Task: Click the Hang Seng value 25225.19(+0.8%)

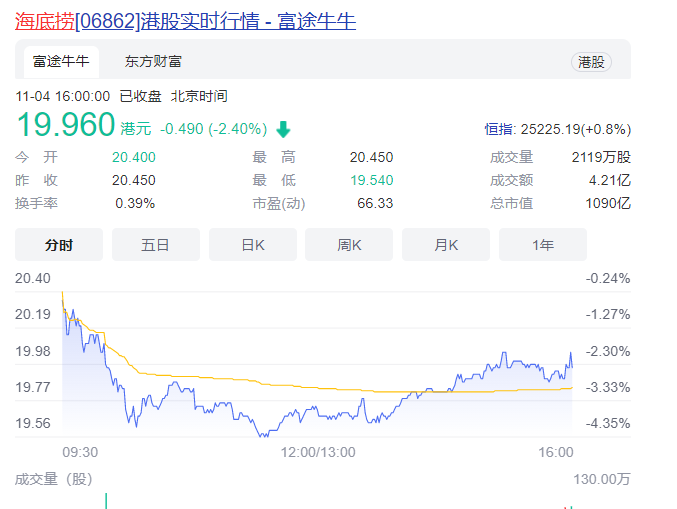Action: (576, 129)
